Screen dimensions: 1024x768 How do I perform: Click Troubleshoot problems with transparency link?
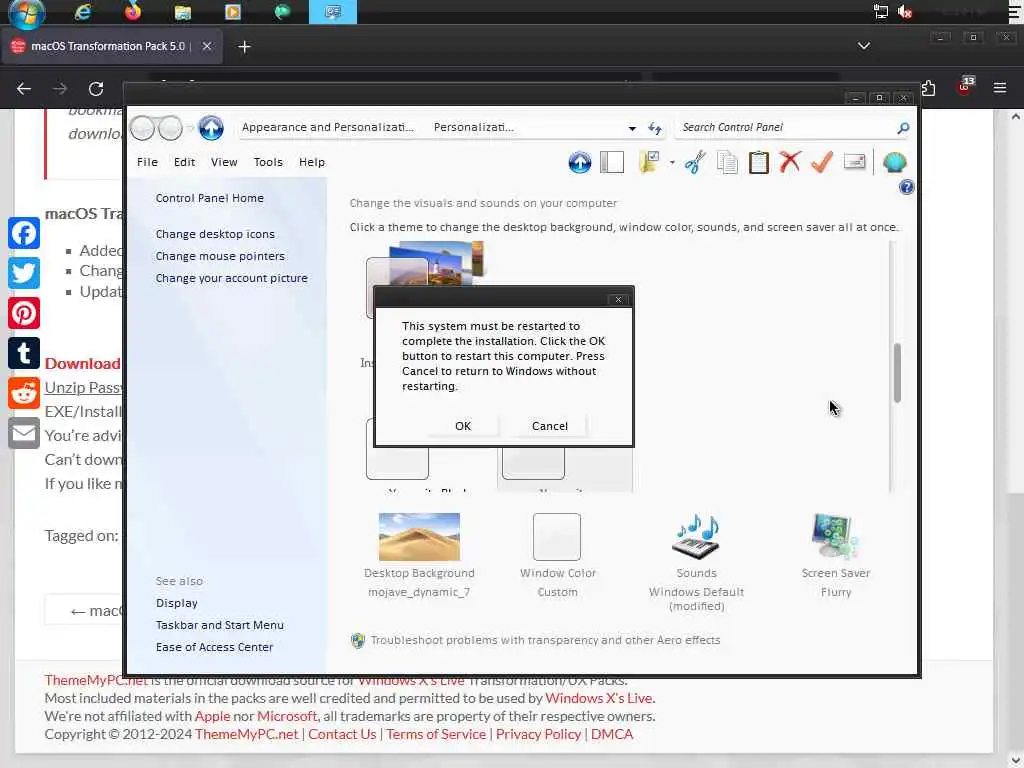(545, 640)
